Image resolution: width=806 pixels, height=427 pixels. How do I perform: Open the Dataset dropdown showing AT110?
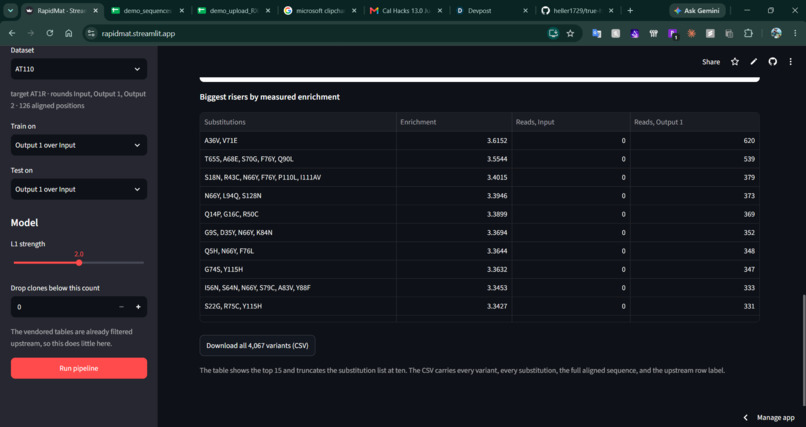click(x=79, y=69)
